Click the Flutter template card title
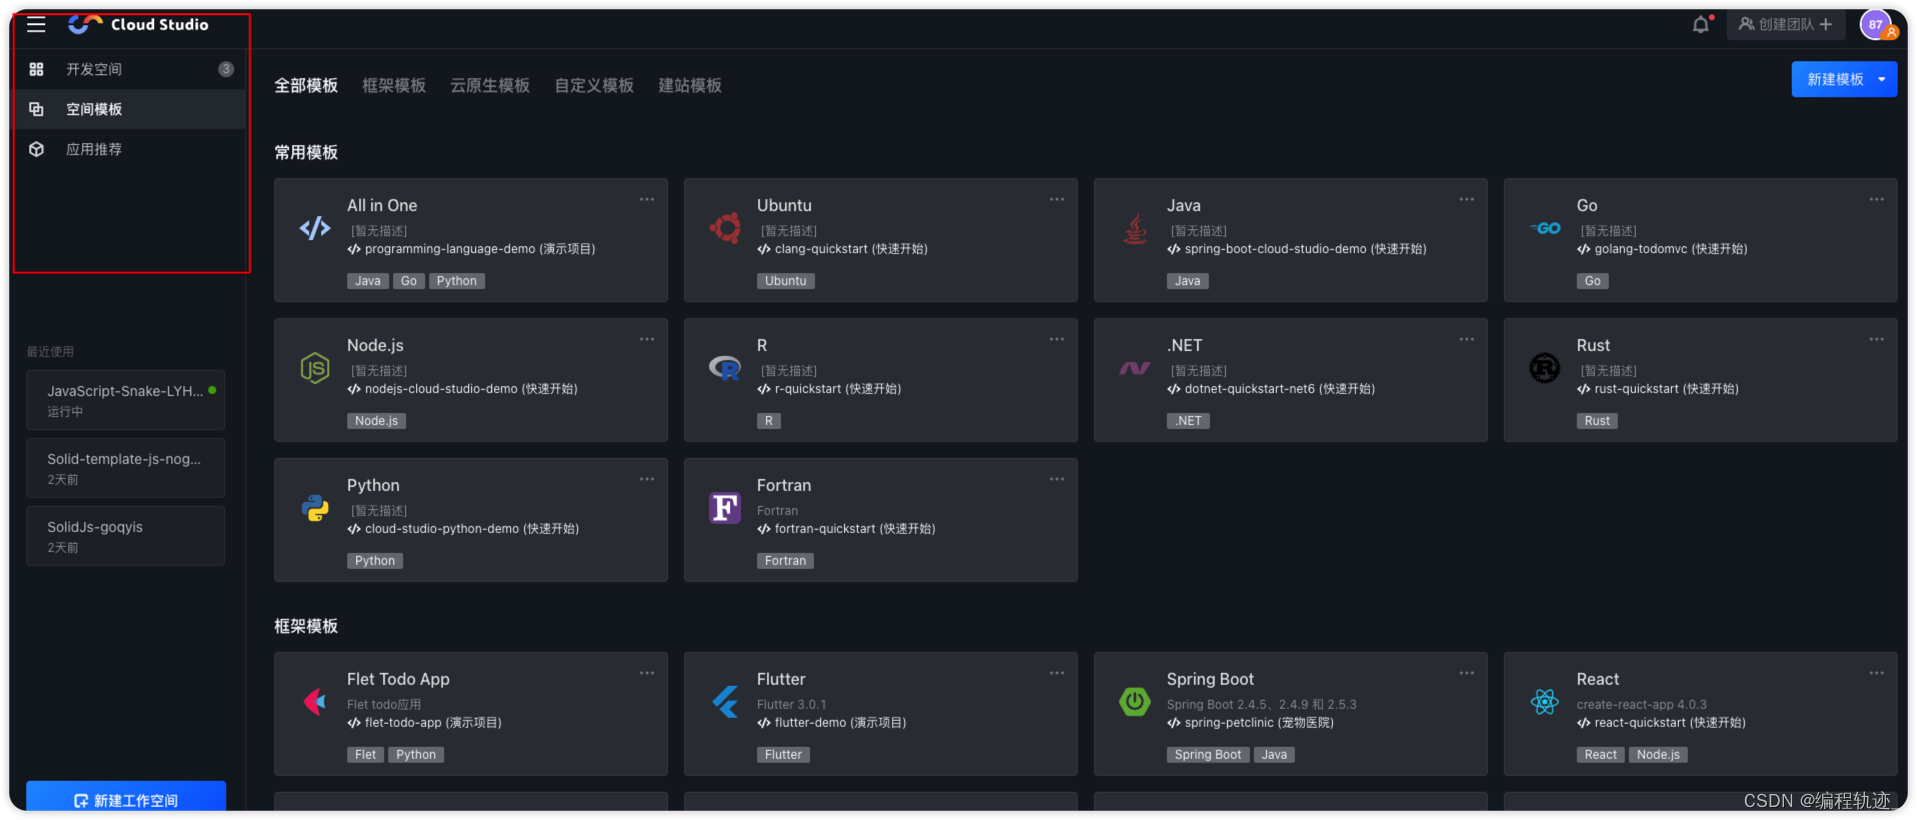This screenshot has height=820, width=1917. [x=781, y=679]
